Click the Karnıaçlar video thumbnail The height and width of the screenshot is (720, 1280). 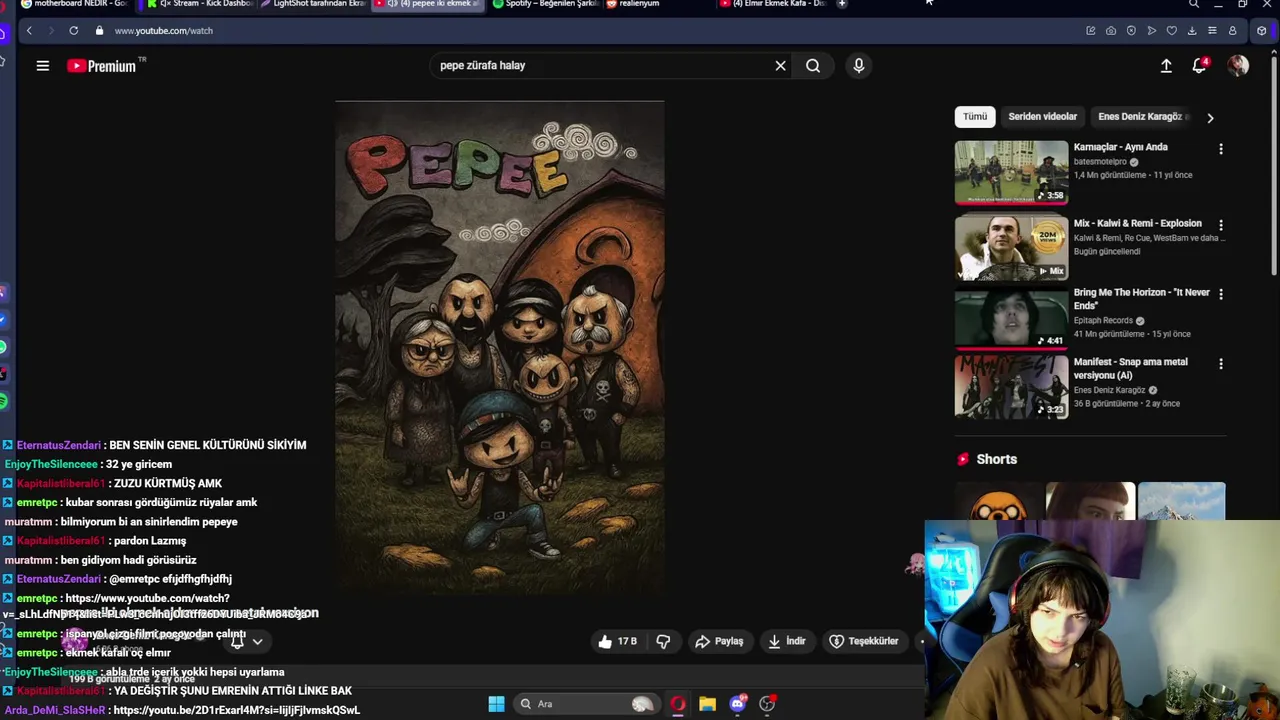click(x=1011, y=172)
